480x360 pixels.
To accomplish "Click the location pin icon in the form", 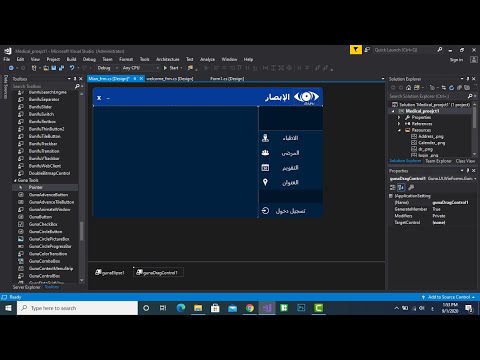I will coord(265,182).
